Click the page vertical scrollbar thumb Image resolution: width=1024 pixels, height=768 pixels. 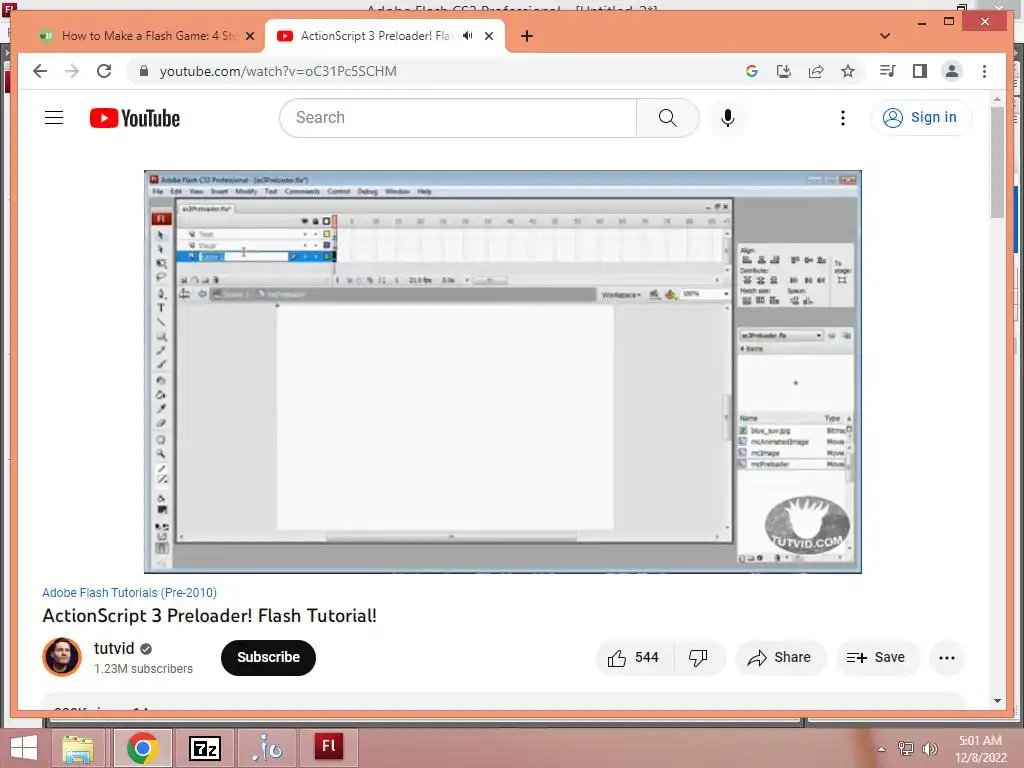pos(997,162)
